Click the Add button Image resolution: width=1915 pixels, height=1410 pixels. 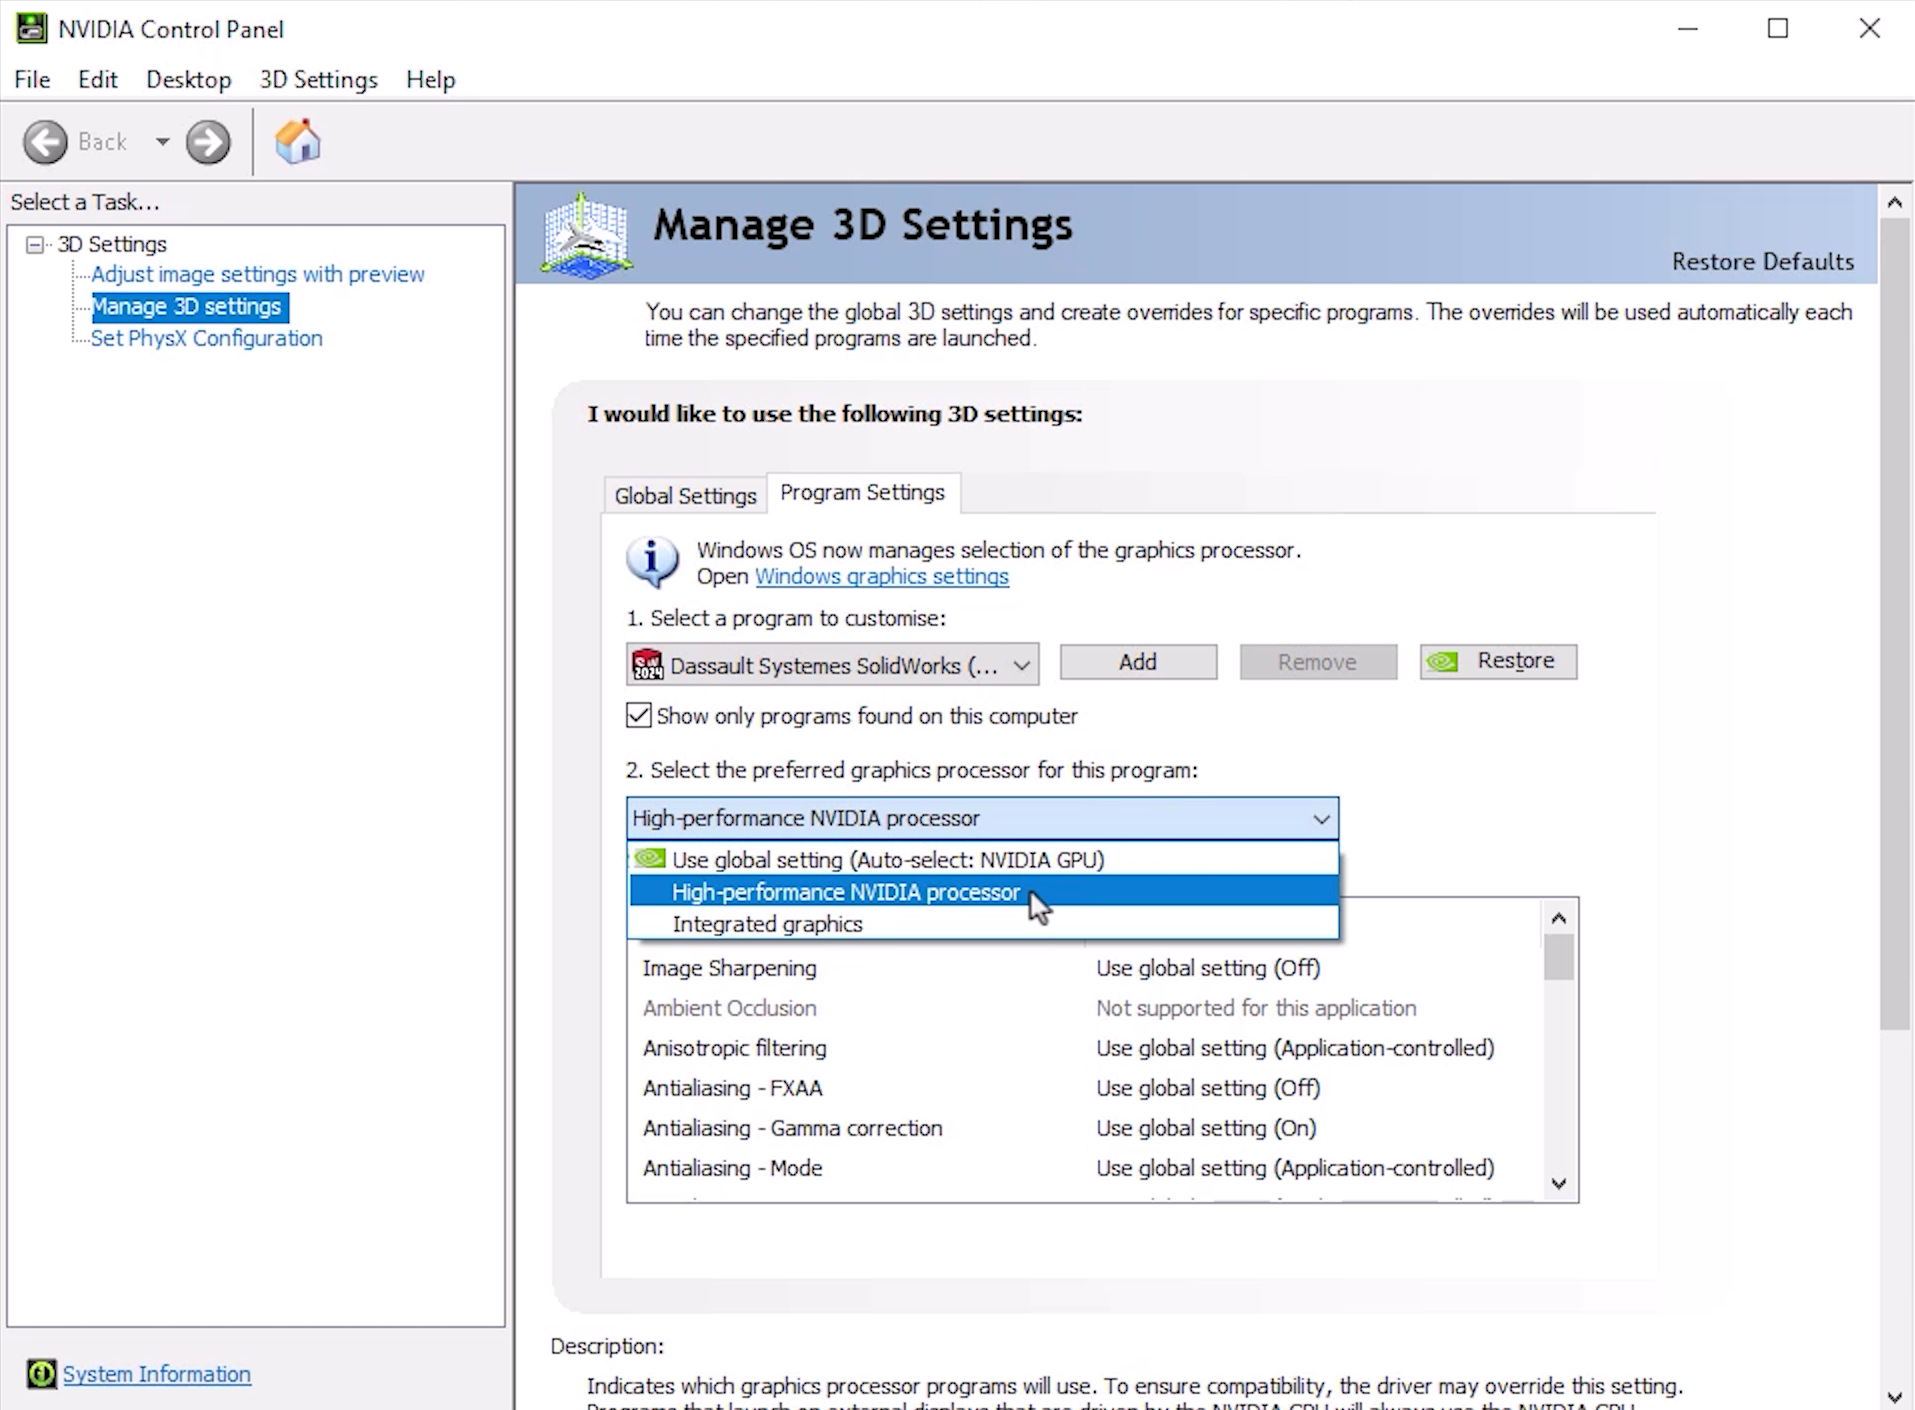coord(1138,662)
